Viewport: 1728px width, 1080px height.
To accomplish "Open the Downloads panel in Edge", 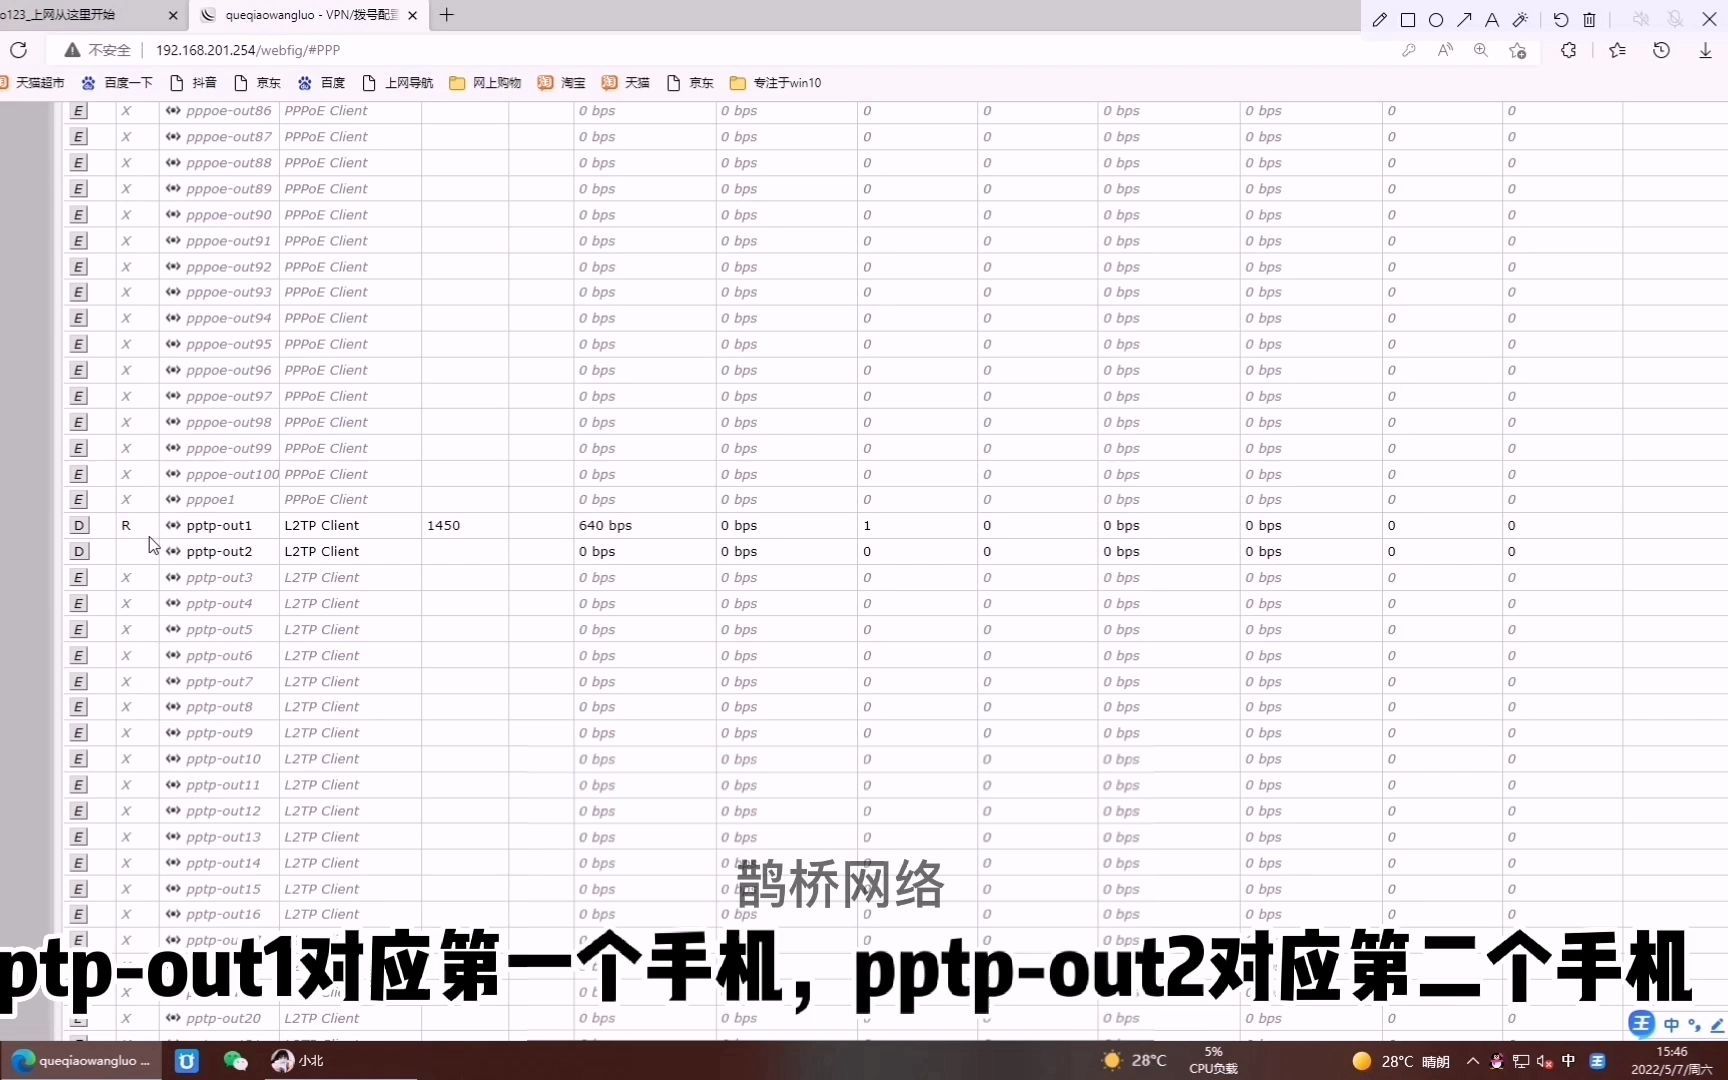I will point(1704,50).
